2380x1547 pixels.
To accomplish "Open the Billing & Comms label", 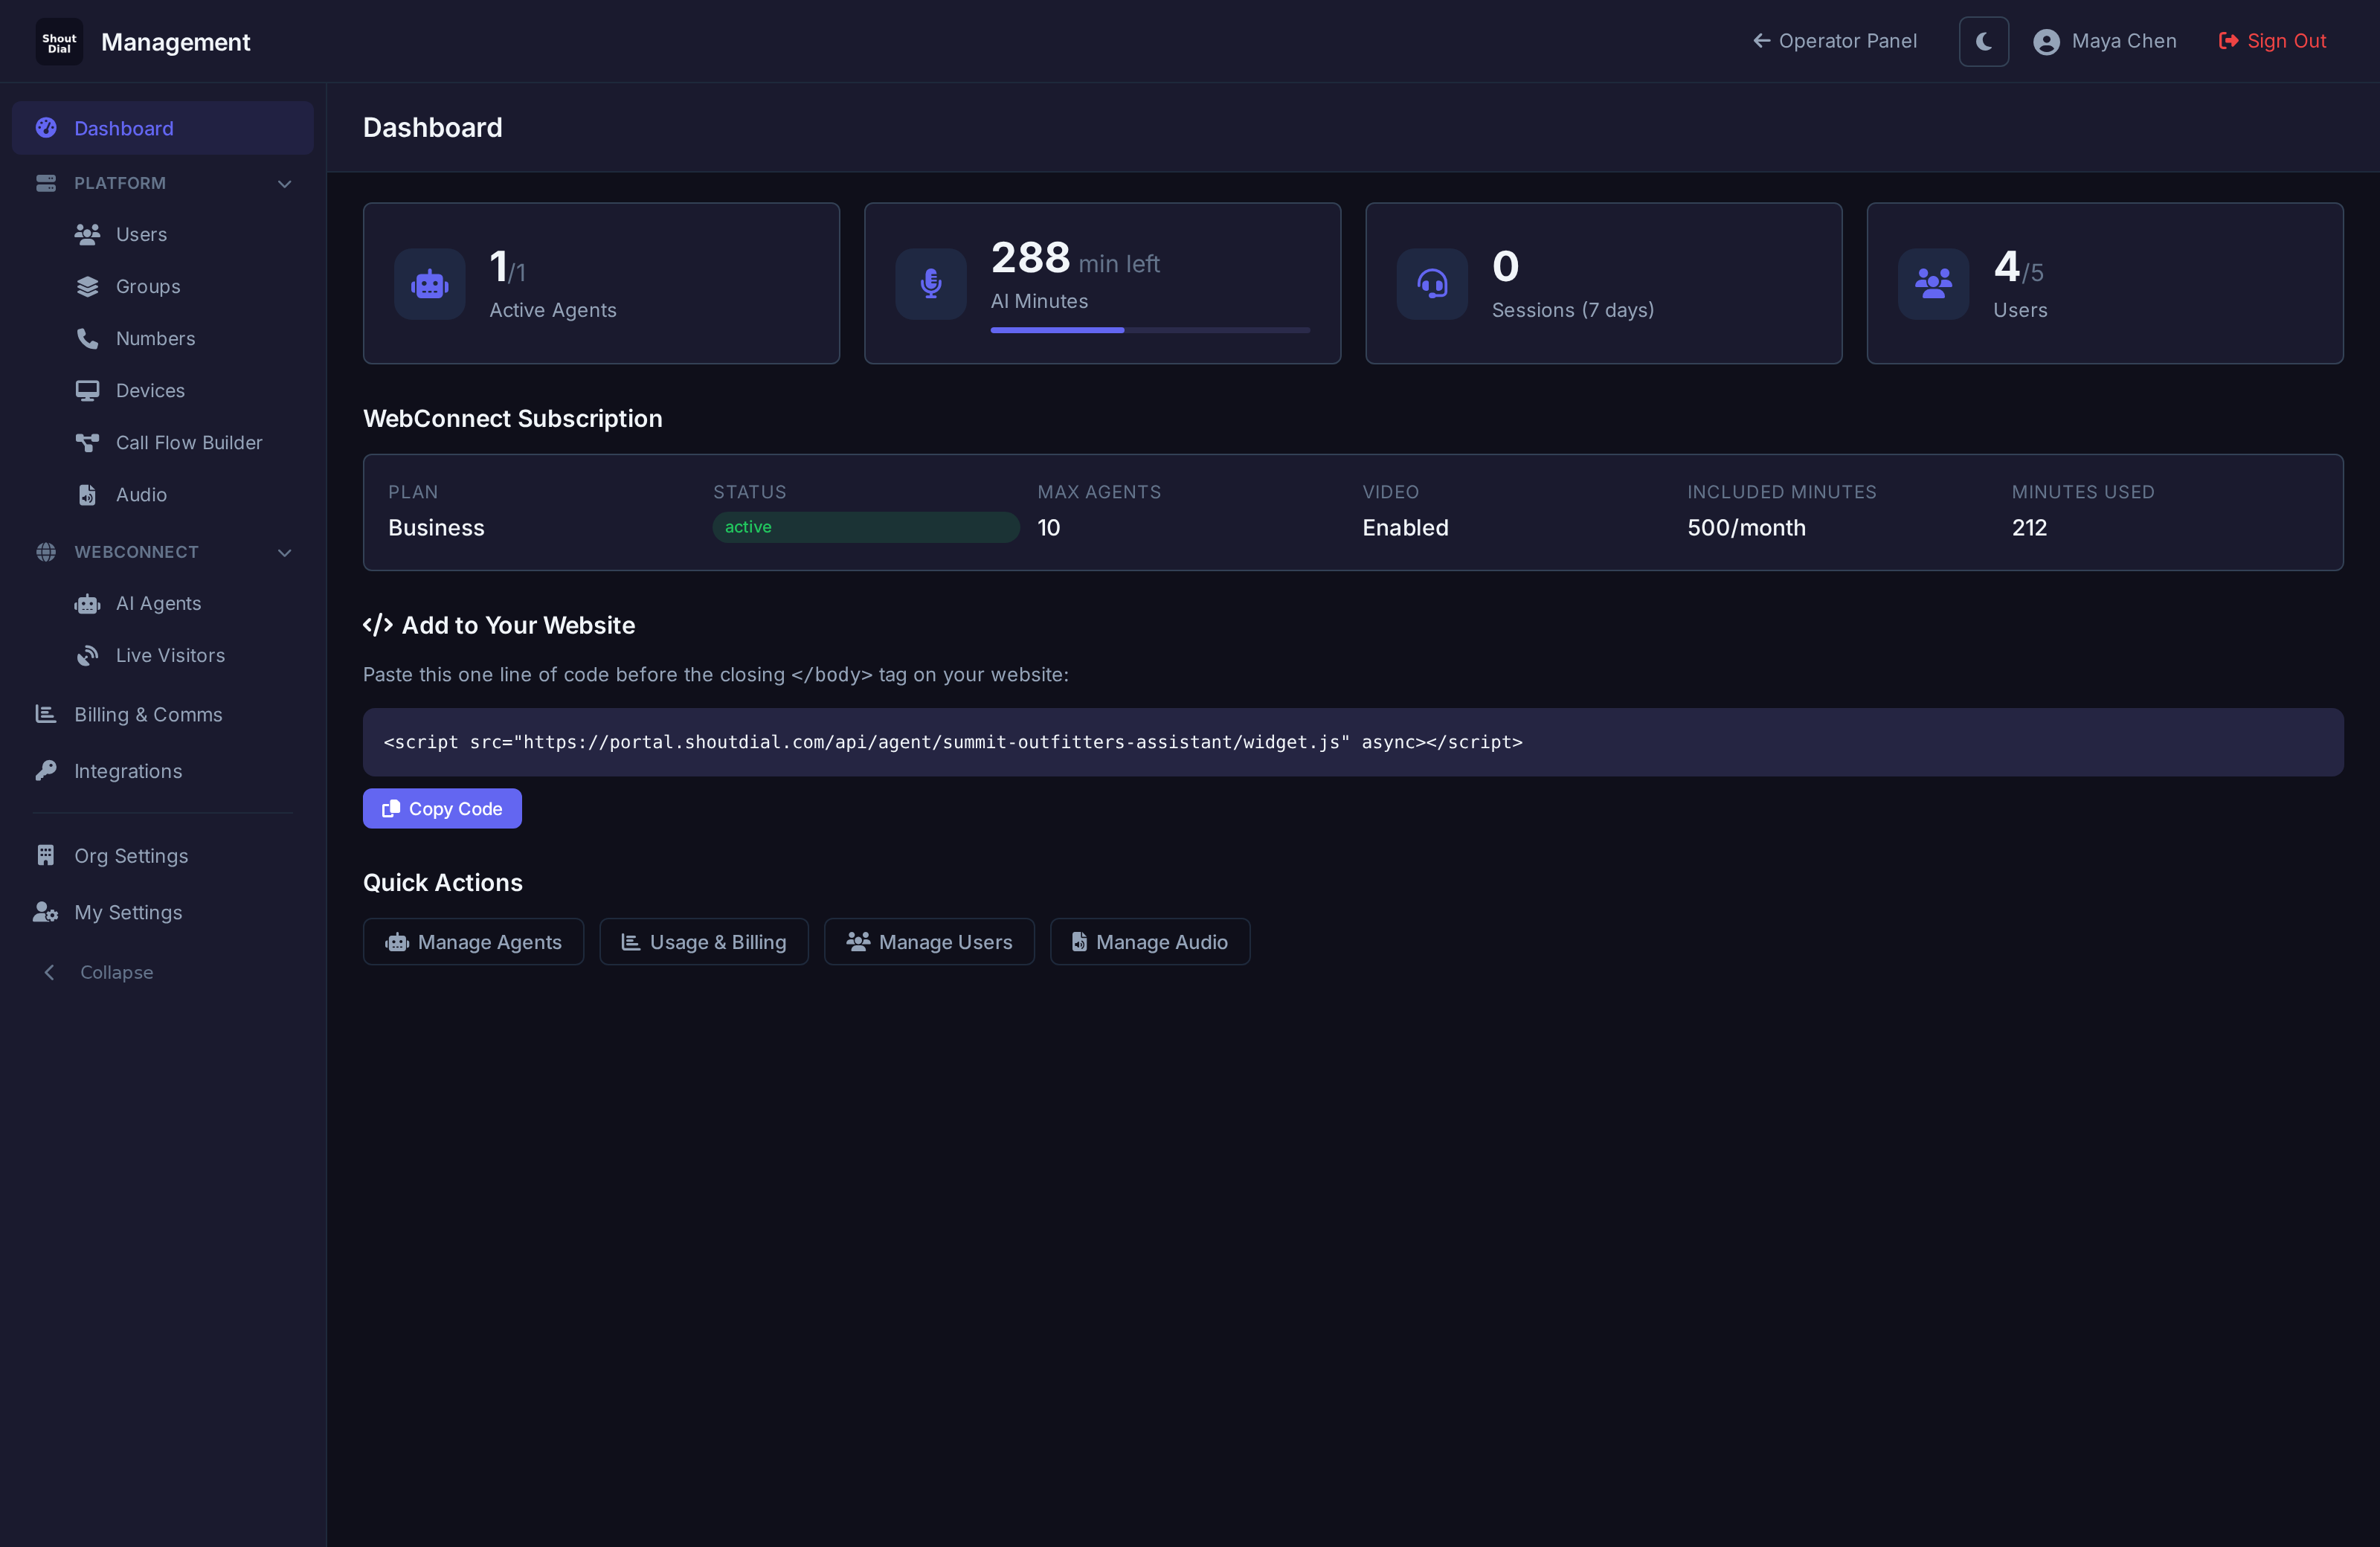I will tap(148, 715).
